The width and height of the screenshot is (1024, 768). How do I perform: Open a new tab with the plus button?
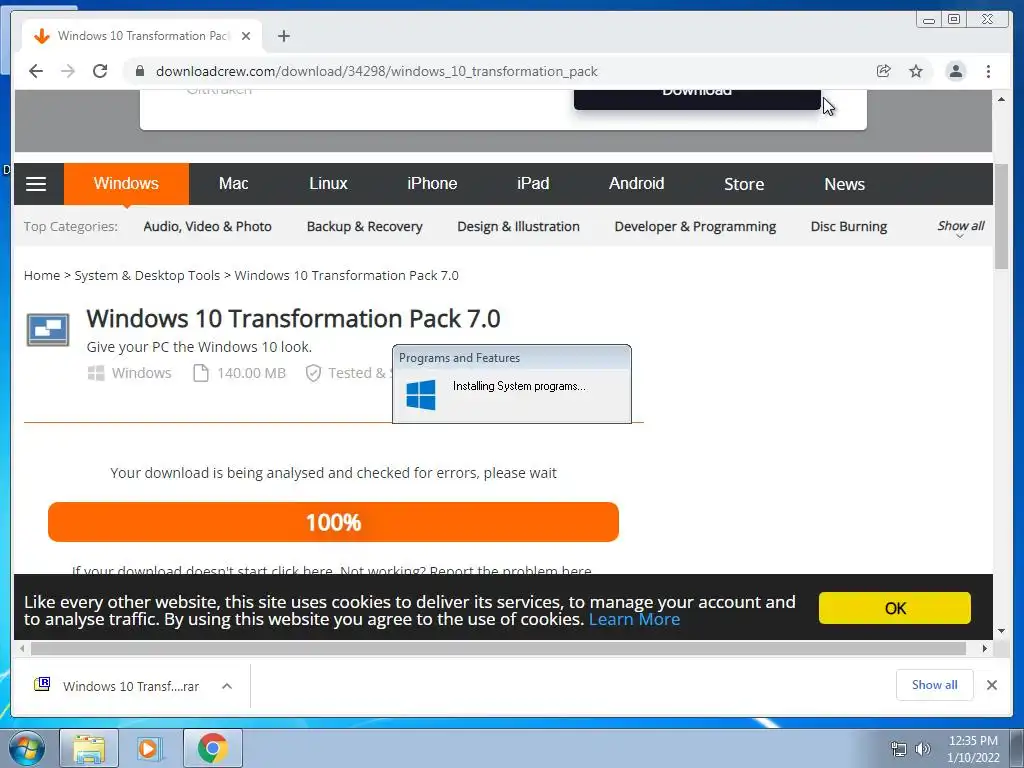tap(283, 36)
